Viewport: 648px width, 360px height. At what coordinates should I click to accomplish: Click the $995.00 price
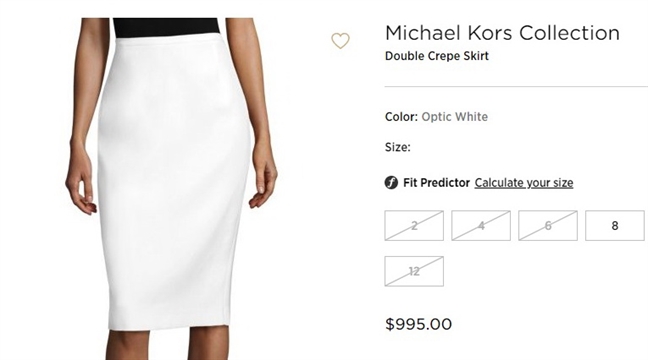coord(418,324)
